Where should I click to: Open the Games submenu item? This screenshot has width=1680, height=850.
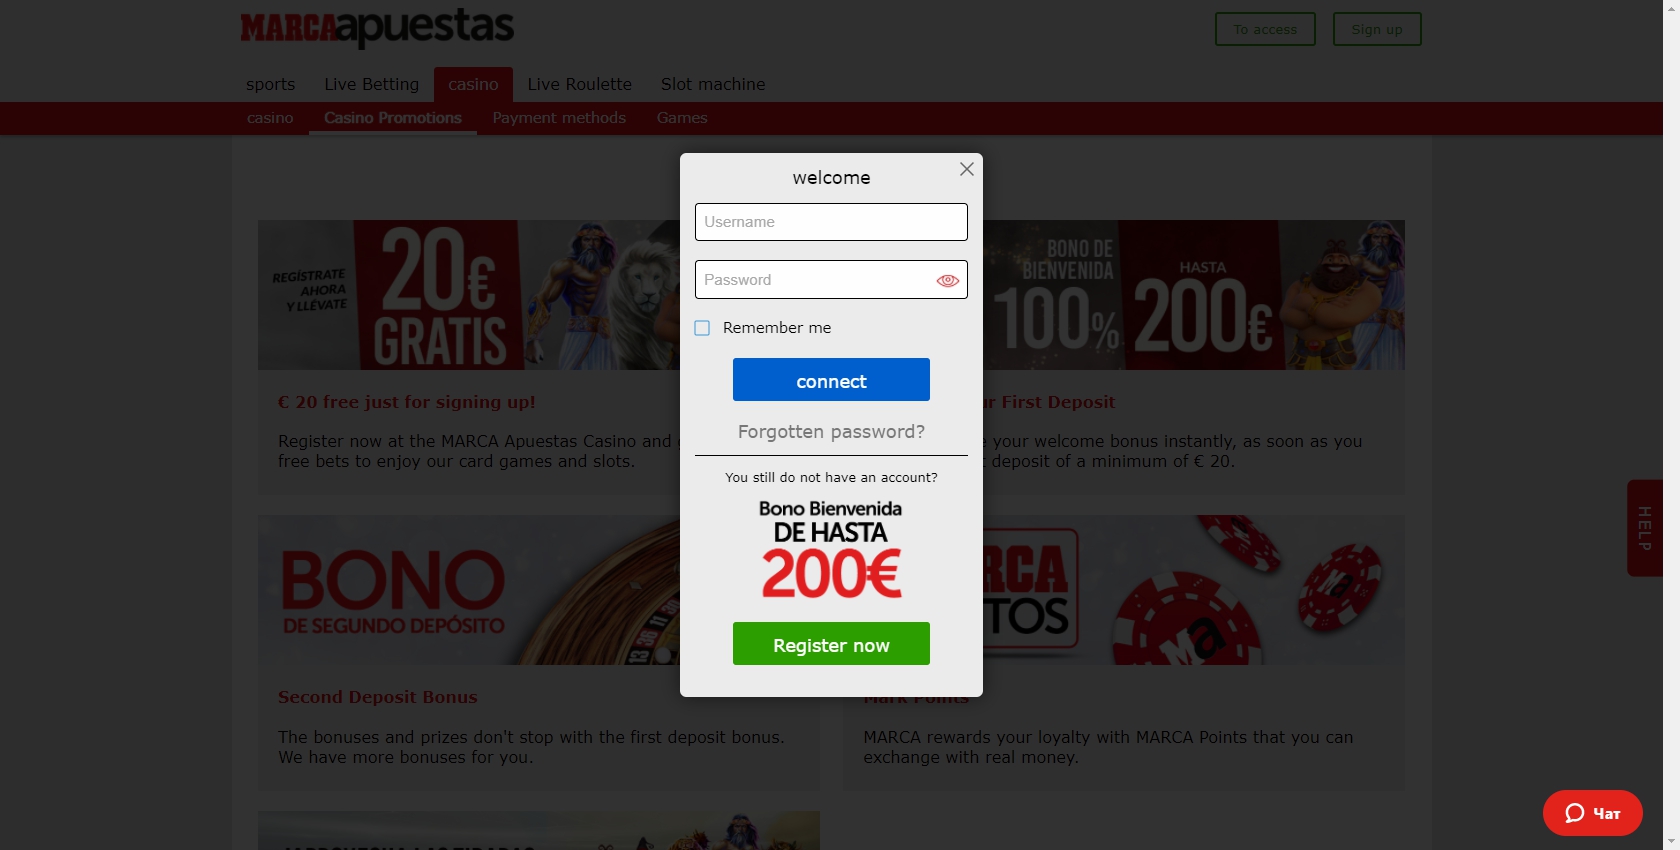tap(682, 118)
